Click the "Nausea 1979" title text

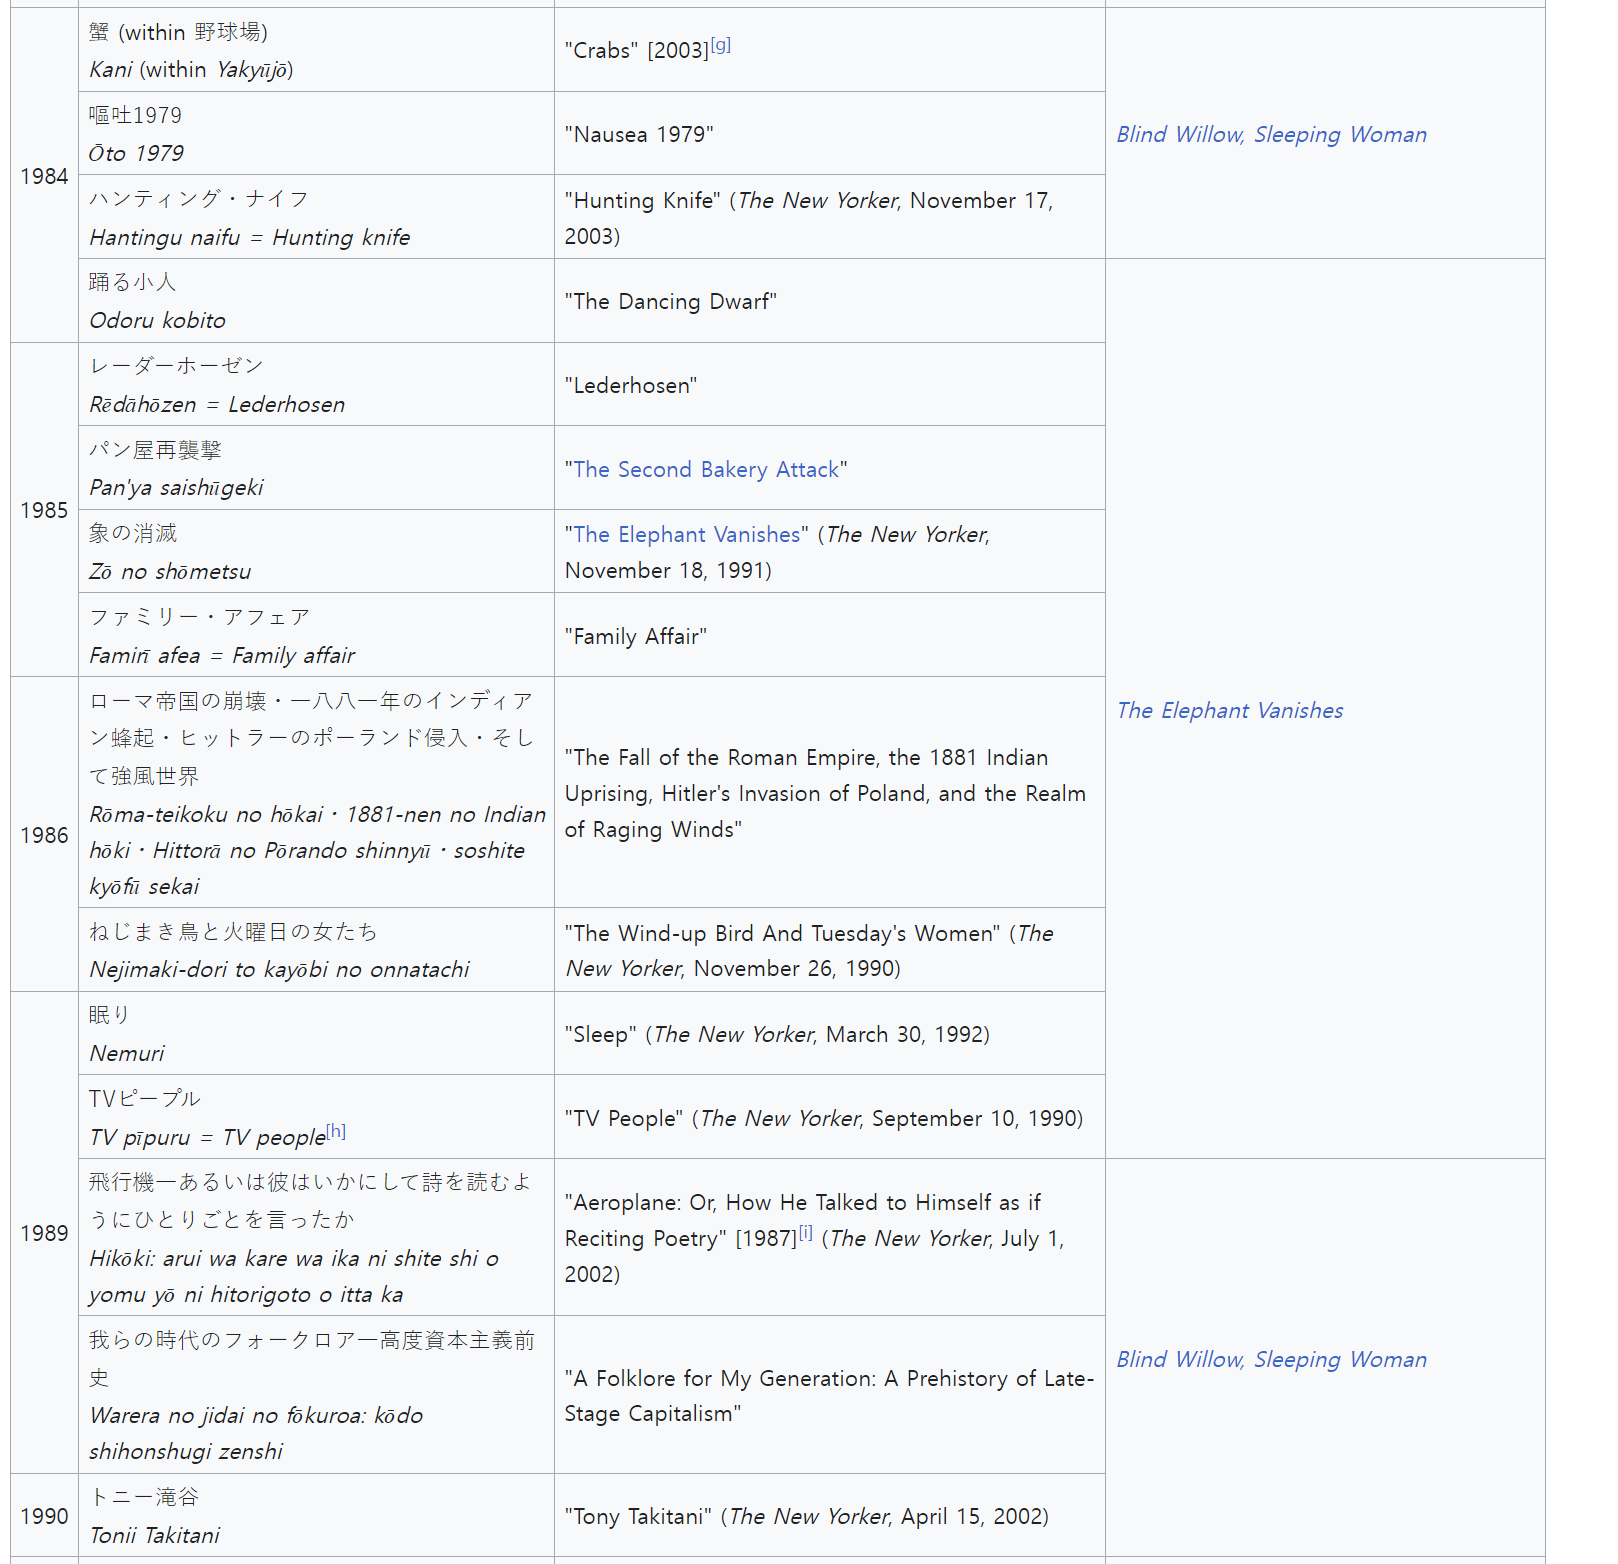pyautogui.click(x=639, y=134)
